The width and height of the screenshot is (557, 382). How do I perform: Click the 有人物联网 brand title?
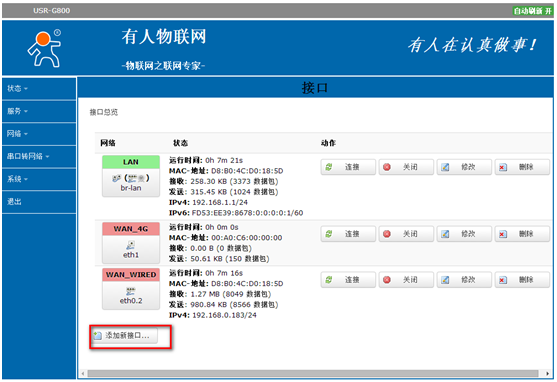pos(164,37)
